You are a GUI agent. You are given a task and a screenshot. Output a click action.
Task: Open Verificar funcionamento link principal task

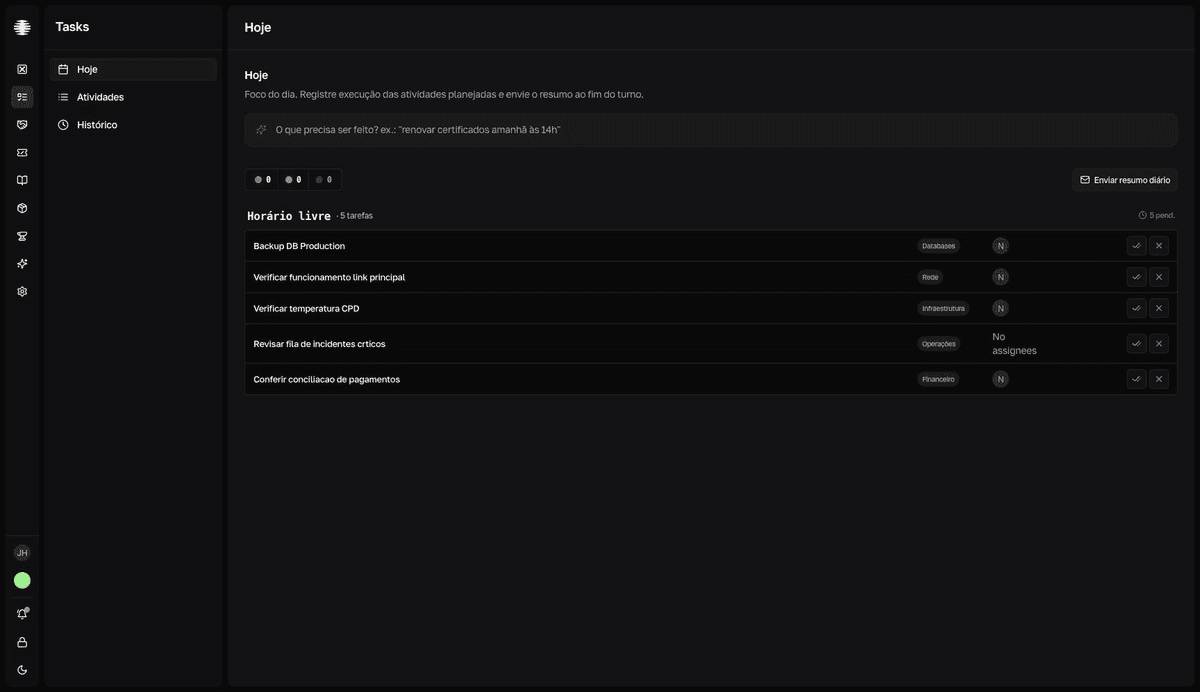[329, 277]
